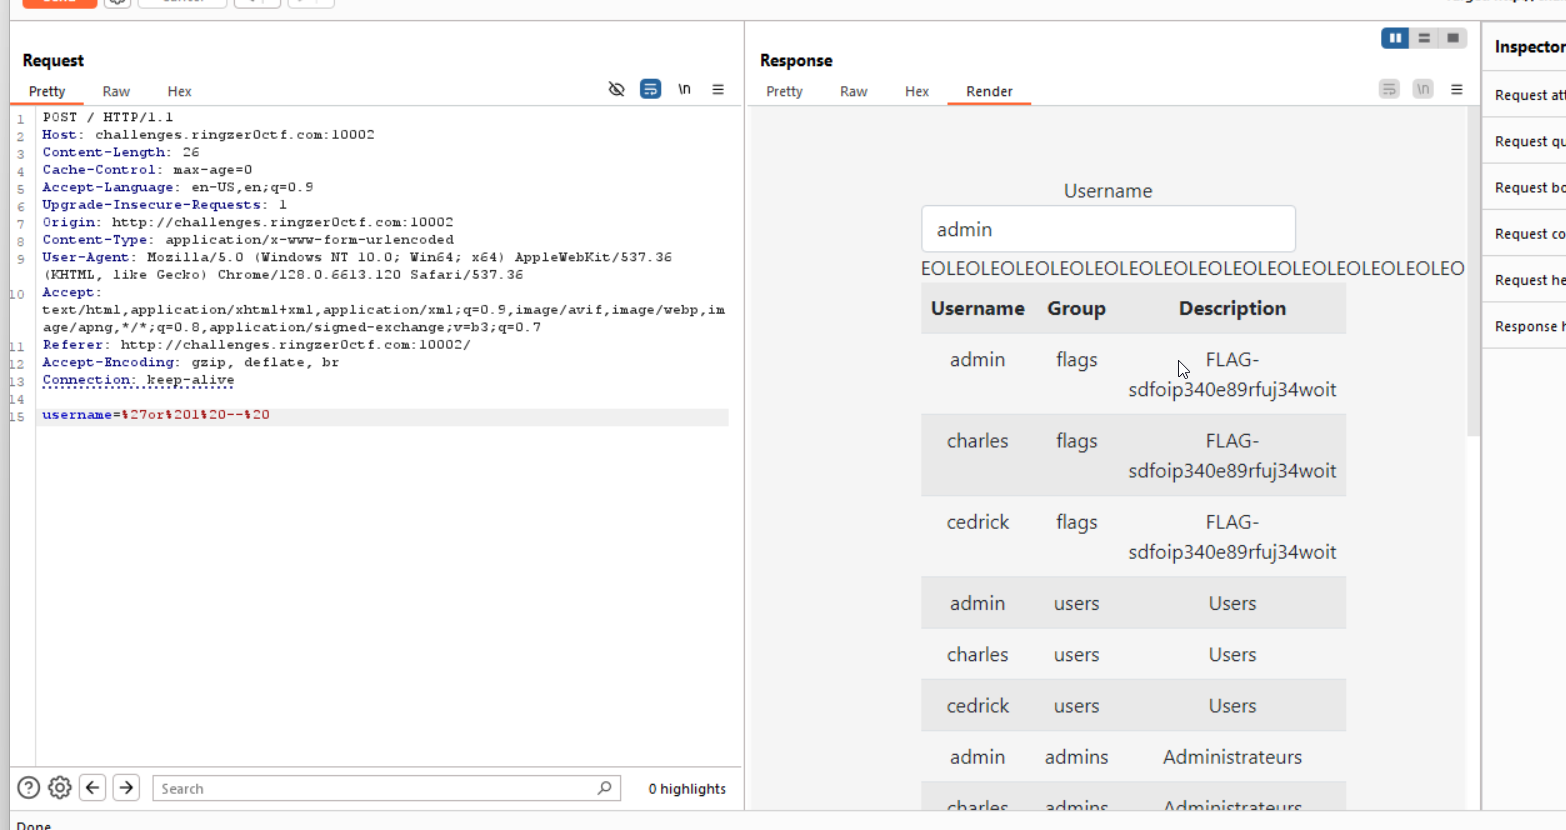1566x830 pixels.
Task: Click the Host header line
Action: [208, 135]
